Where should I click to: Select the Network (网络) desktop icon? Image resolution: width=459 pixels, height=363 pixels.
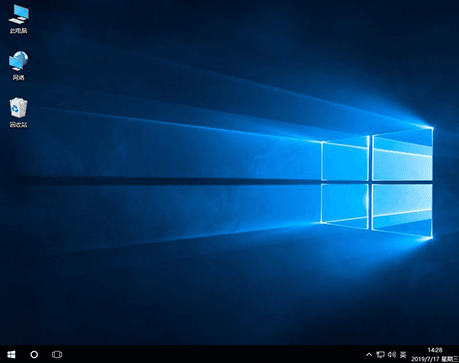18,66
